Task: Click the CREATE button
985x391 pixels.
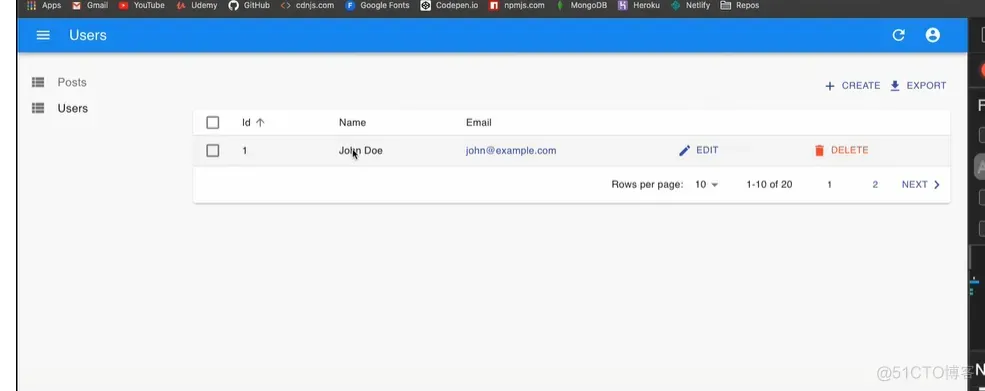Action: 852,85
